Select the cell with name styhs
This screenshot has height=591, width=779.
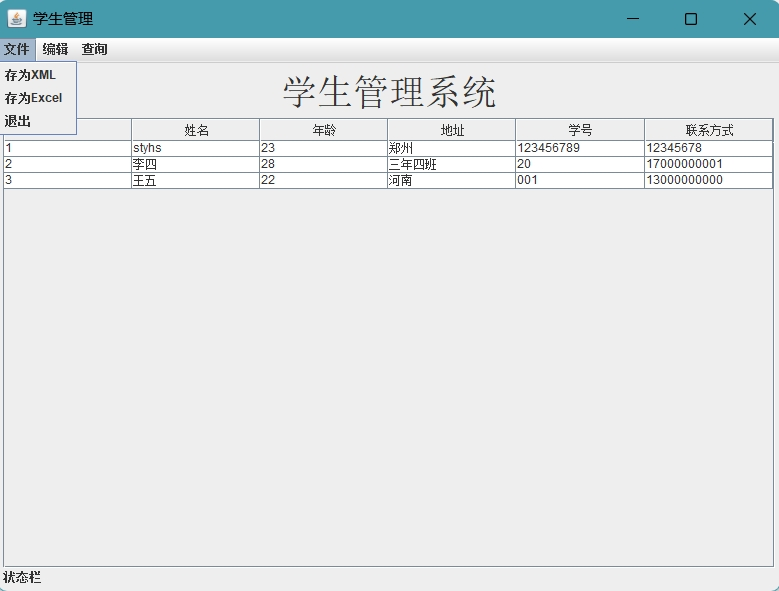[x=196, y=148]
